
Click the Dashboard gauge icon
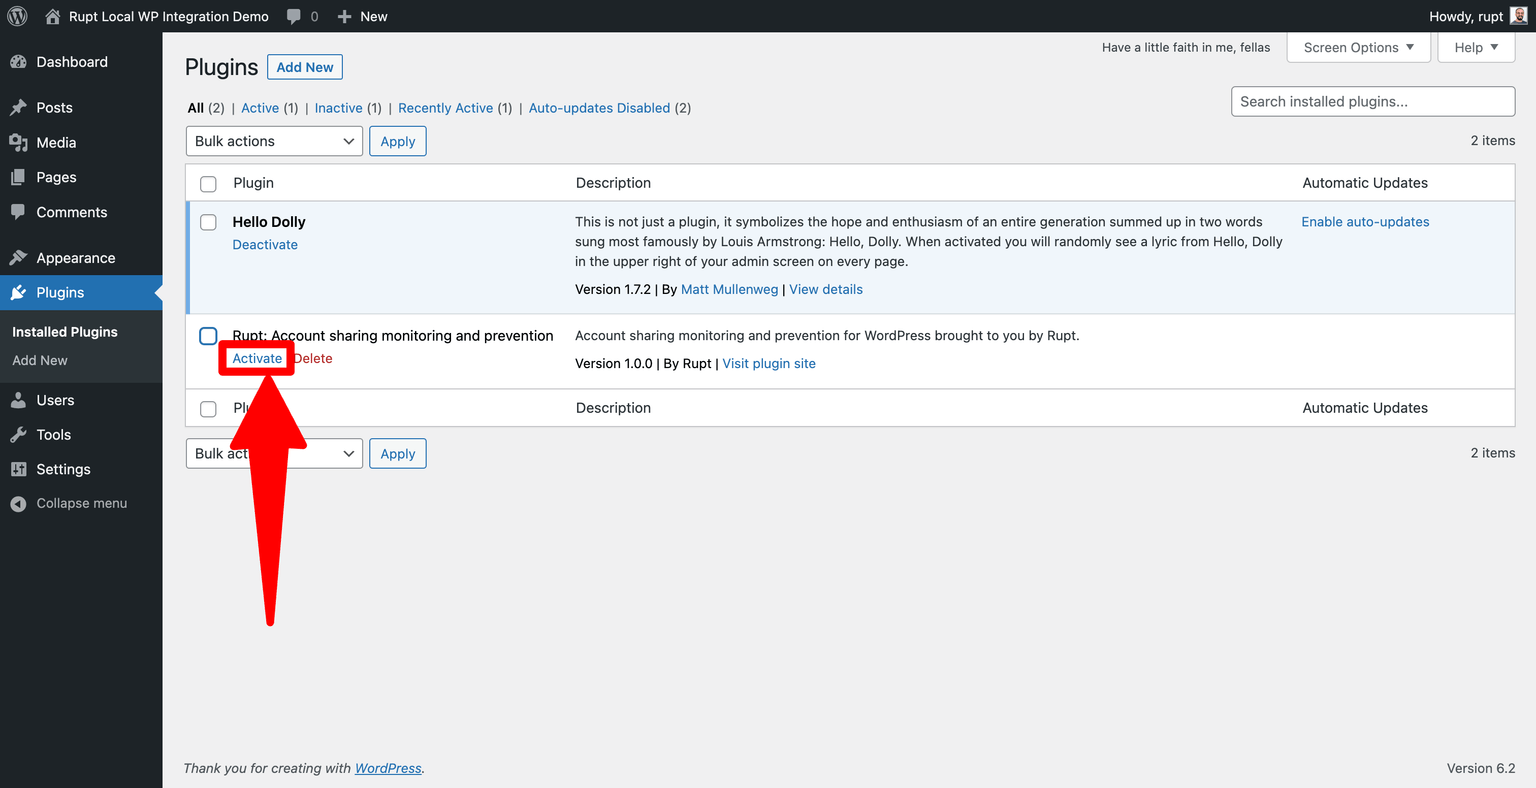tap(18, 62)
